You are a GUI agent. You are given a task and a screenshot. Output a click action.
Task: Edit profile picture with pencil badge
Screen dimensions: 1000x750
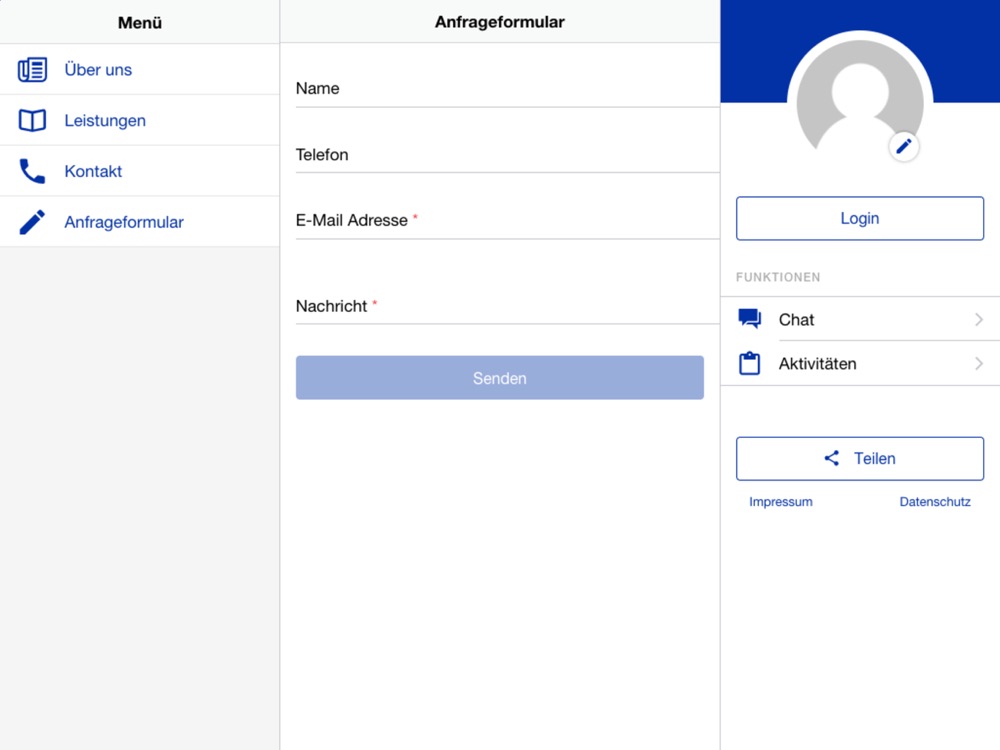(904, 147)
